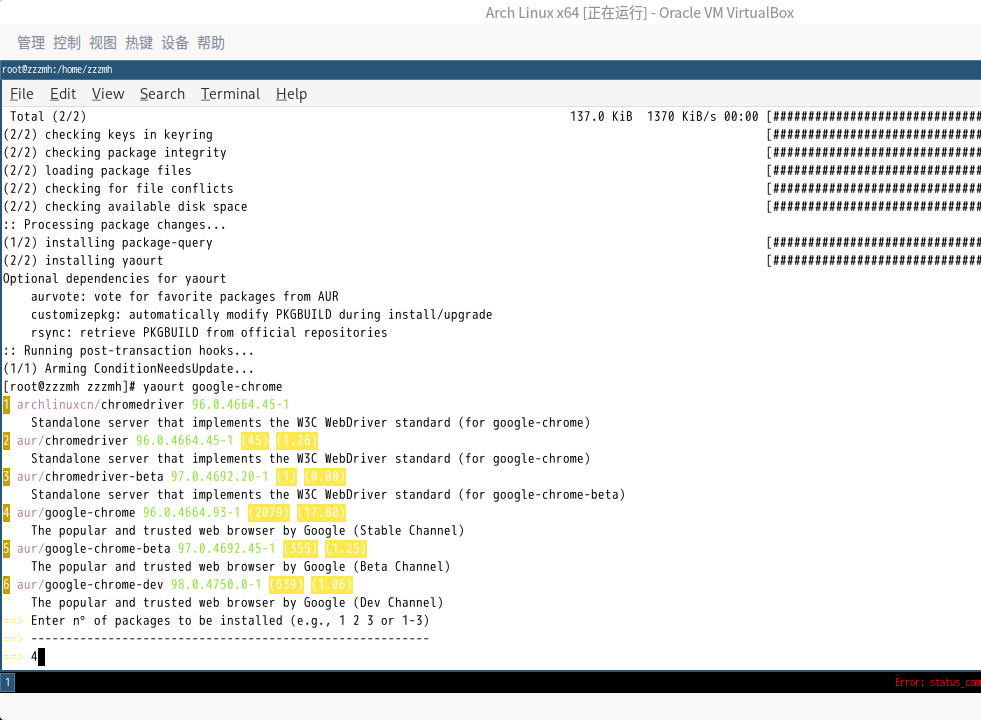Click version '96.0.4664.93-1' text
981x720 pixels.
point(191,513)
